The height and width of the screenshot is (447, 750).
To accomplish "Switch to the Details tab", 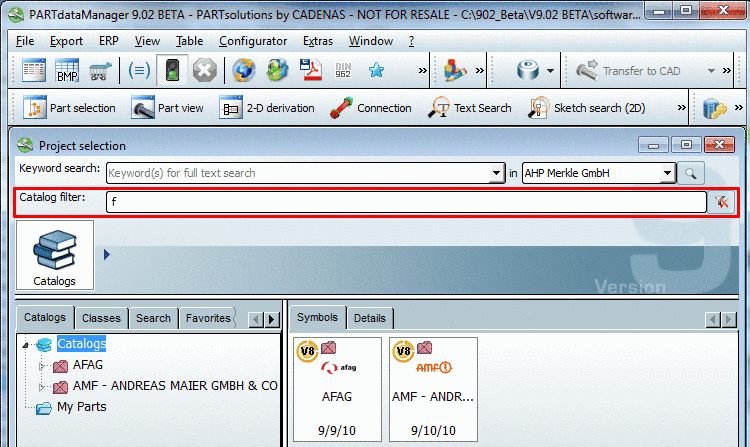I will 370,318.
